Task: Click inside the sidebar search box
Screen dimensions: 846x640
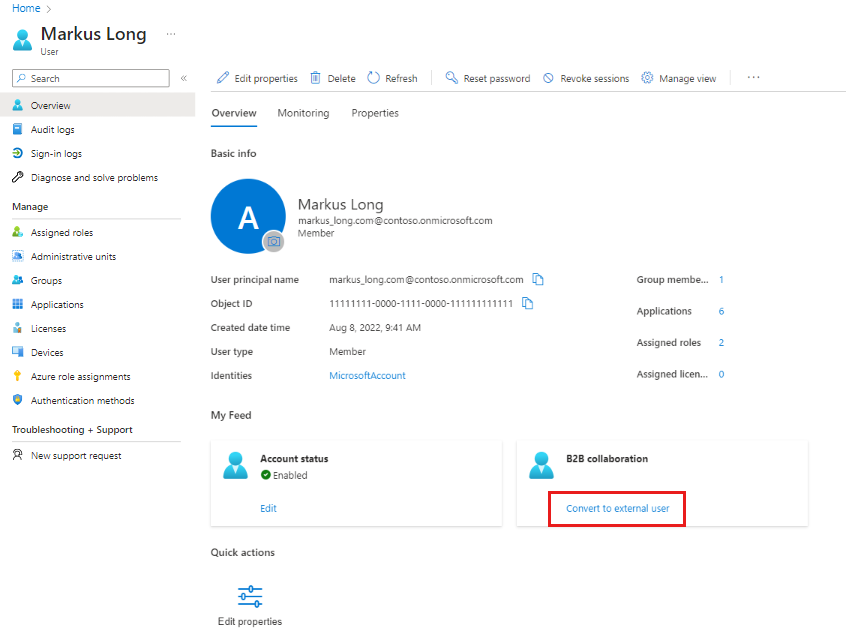Action: click(90, 77)
